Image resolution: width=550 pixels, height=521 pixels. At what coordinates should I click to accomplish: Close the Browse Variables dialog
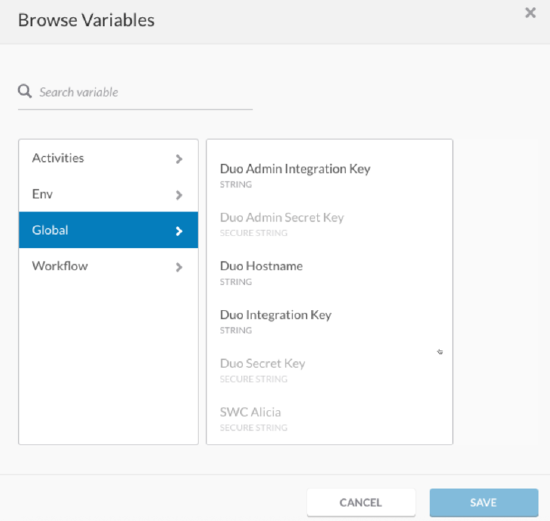(x=530, y=13)
